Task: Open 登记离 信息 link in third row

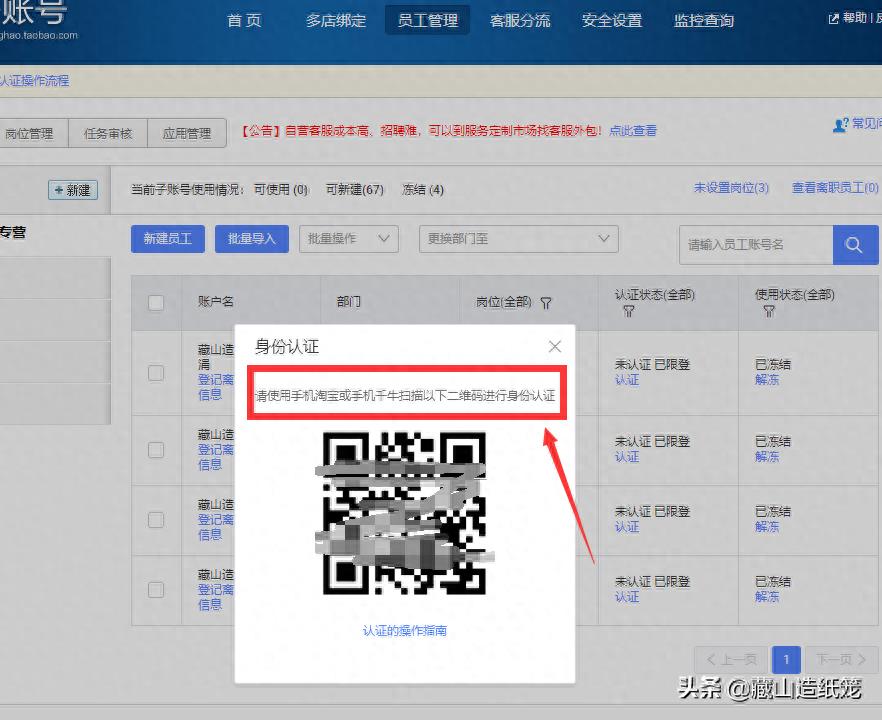Action: point(215,527)
